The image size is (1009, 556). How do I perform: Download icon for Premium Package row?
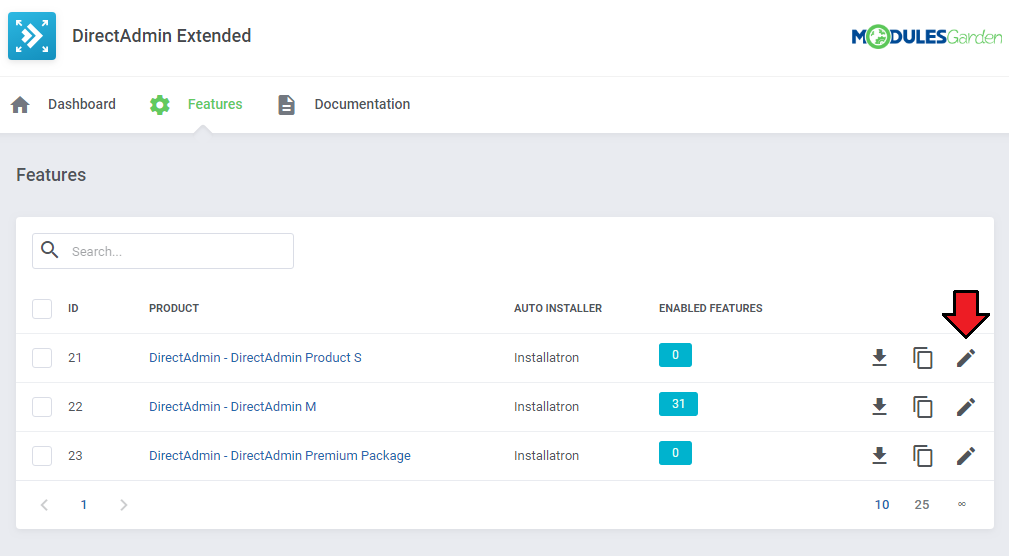click(879, 456)
